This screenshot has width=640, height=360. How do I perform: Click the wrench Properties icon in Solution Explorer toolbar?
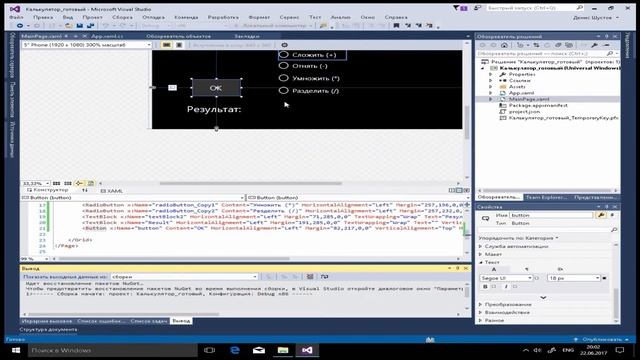click(x=595, y=45)
